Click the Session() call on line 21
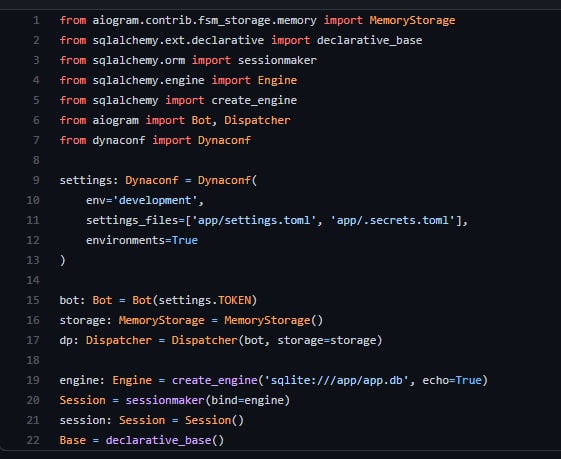This screenshot has width=561, height=459. tap(214, 420)
